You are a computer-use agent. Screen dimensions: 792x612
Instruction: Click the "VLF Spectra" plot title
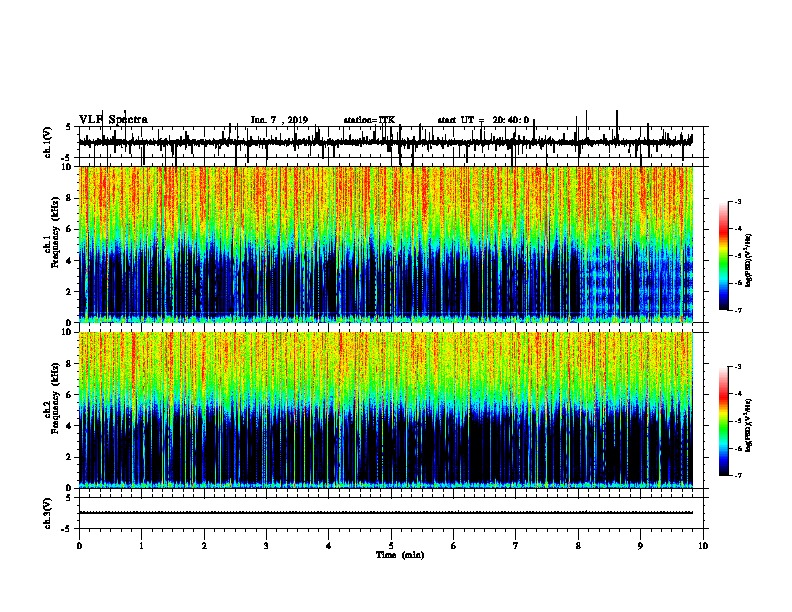113,120
